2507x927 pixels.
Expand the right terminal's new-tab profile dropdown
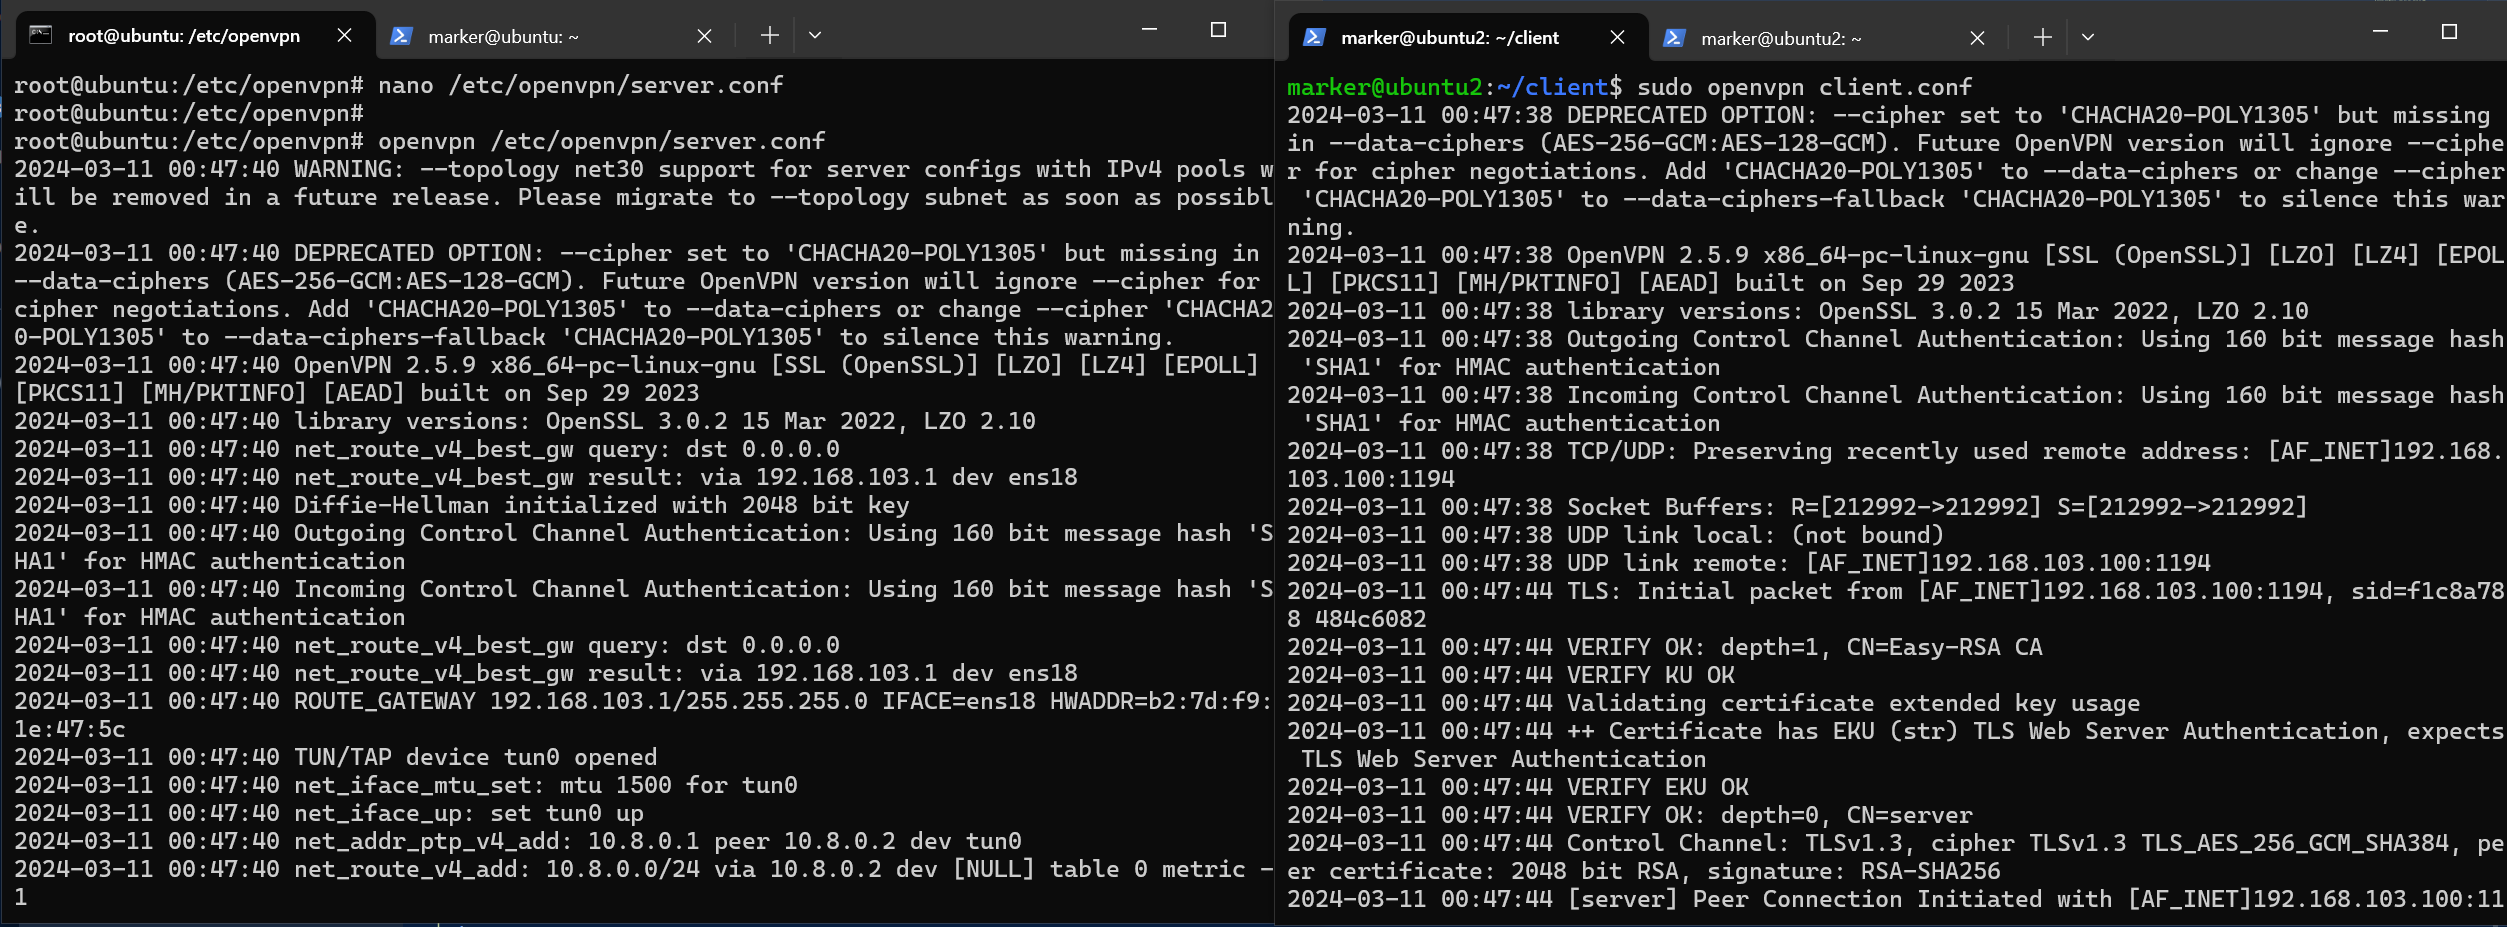coord(2088,38)
